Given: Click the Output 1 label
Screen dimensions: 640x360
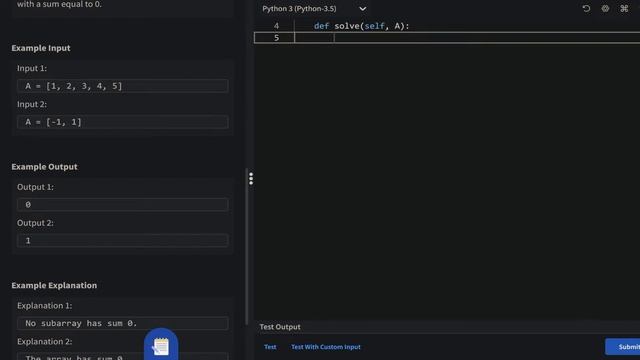Looking at the screenshot, I should pyautogui.click(x=35, y=187).
